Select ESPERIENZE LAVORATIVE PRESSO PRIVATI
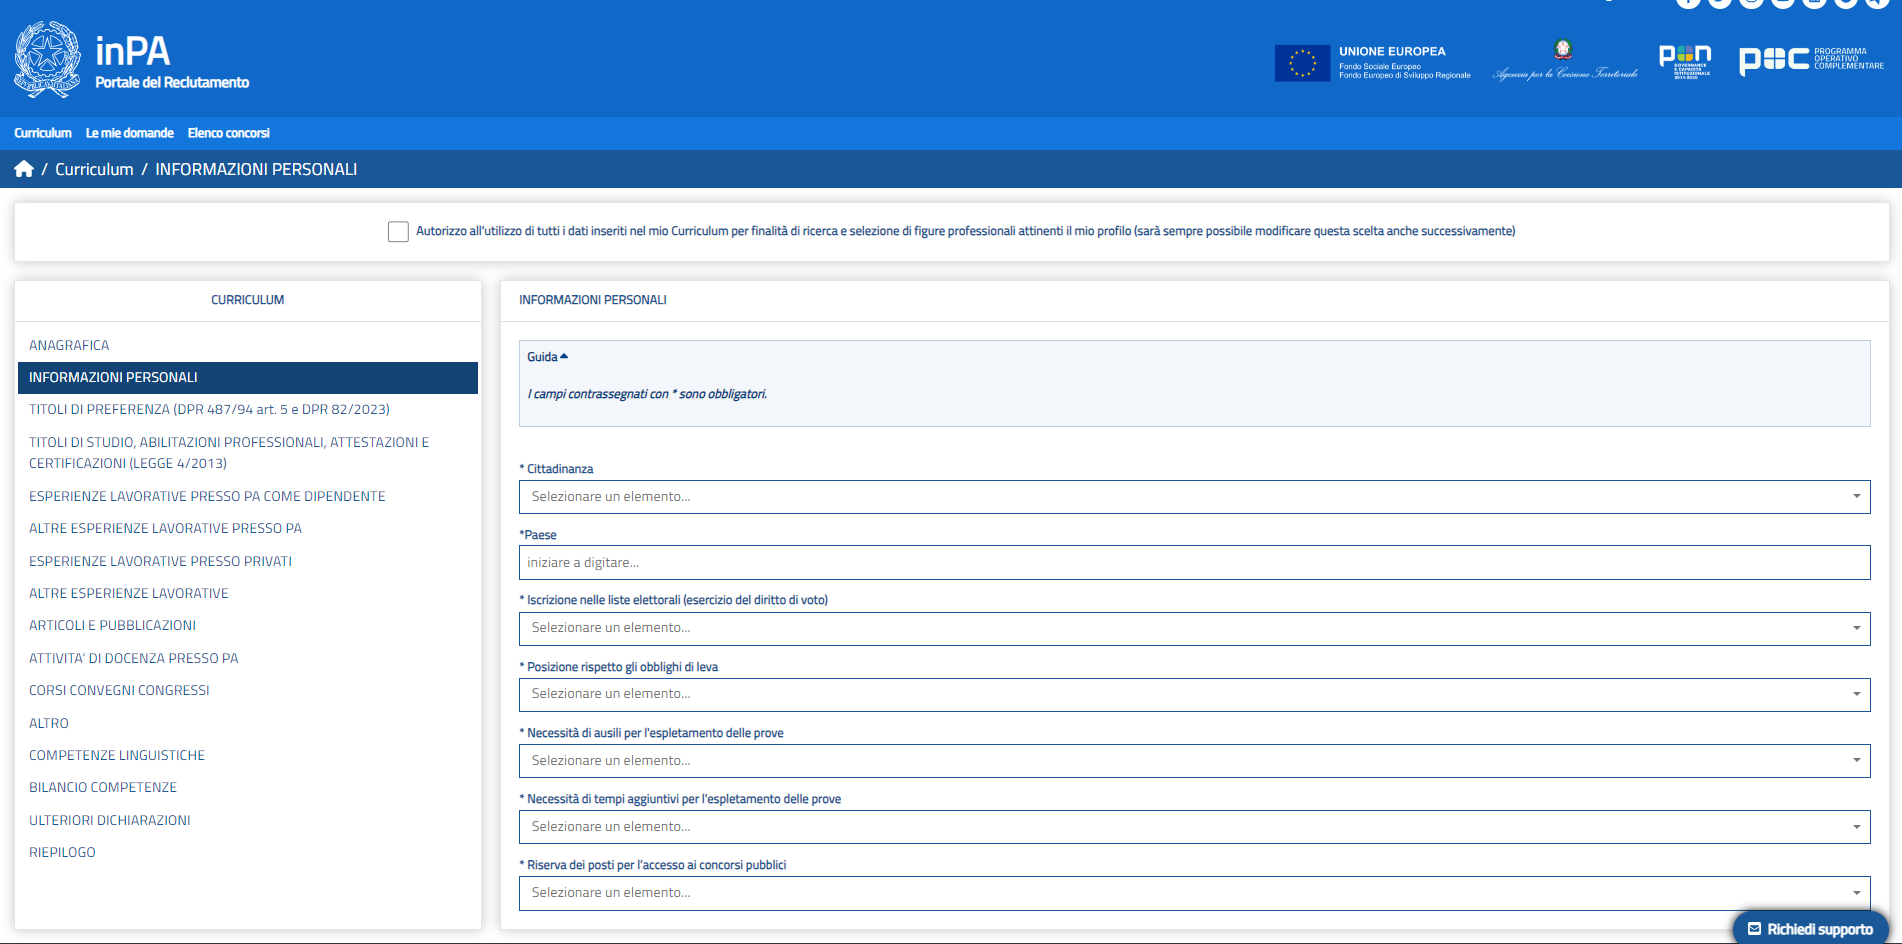 248,561
